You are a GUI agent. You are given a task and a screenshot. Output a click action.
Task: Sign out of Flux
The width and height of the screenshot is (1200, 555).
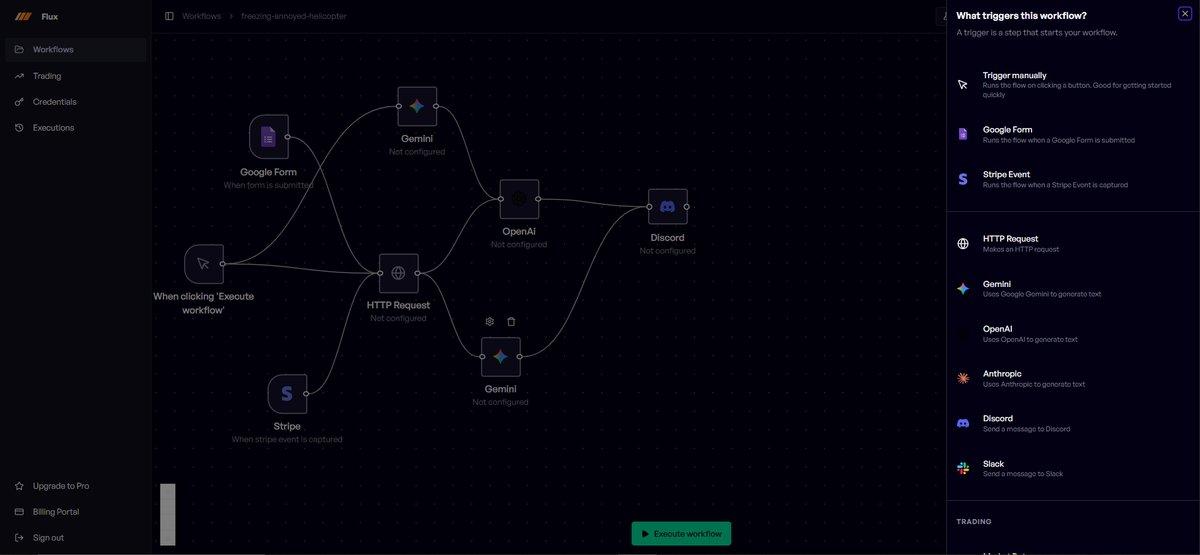pos(76,538)
